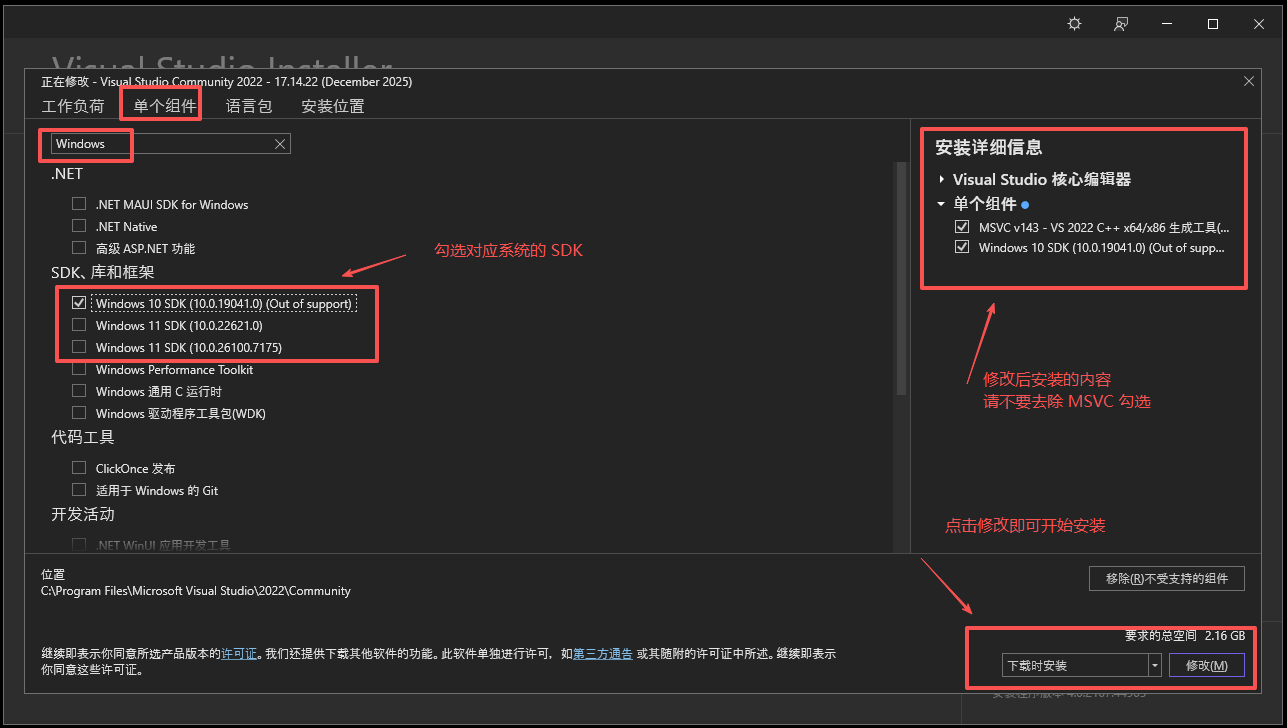This screenshot has width=1287, height=728.
Task: Open the send feedback icon in title bar
Action: pyautogui.click(x=1122, y=24)
